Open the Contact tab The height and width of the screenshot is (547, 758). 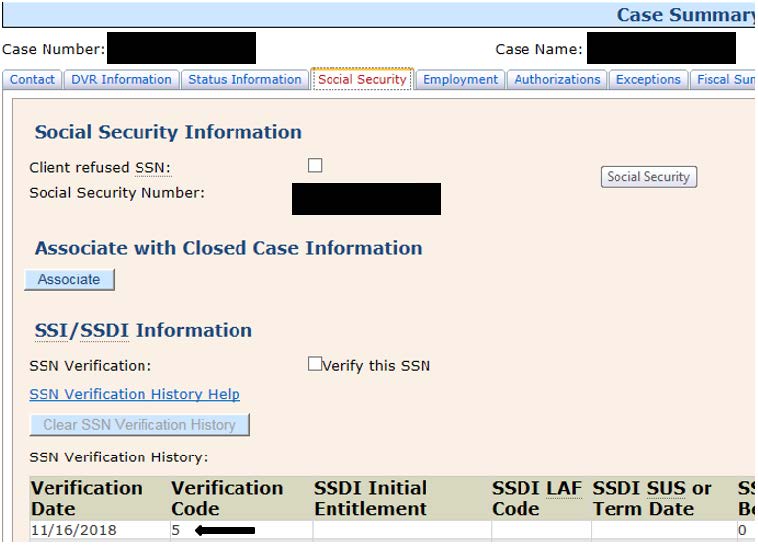(32, 80)
